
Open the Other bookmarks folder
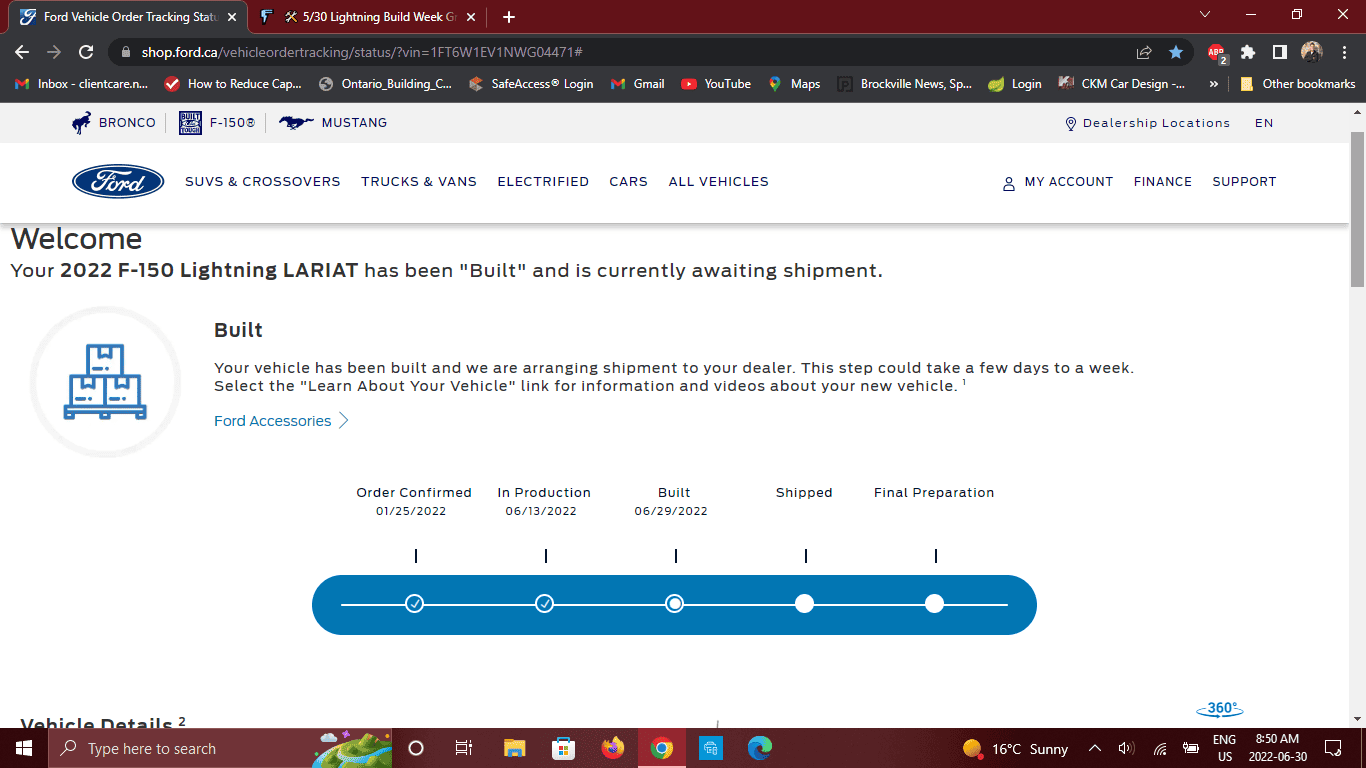(x=1297, y=84)
